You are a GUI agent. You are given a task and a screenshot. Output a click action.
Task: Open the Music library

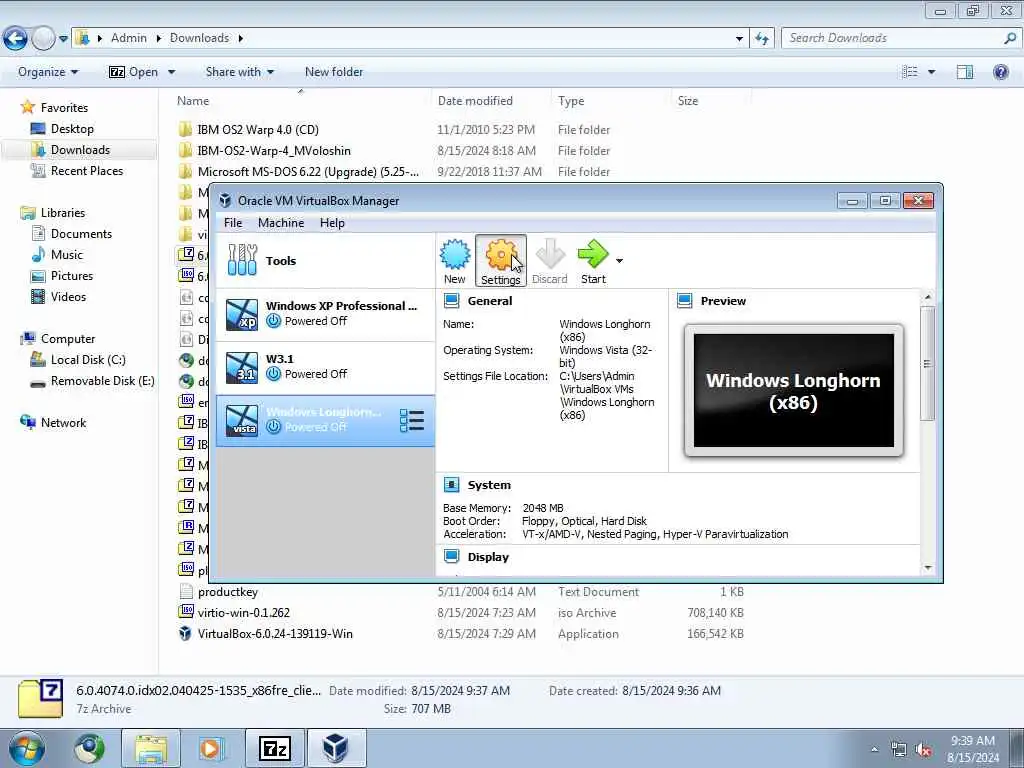(67, 255)
